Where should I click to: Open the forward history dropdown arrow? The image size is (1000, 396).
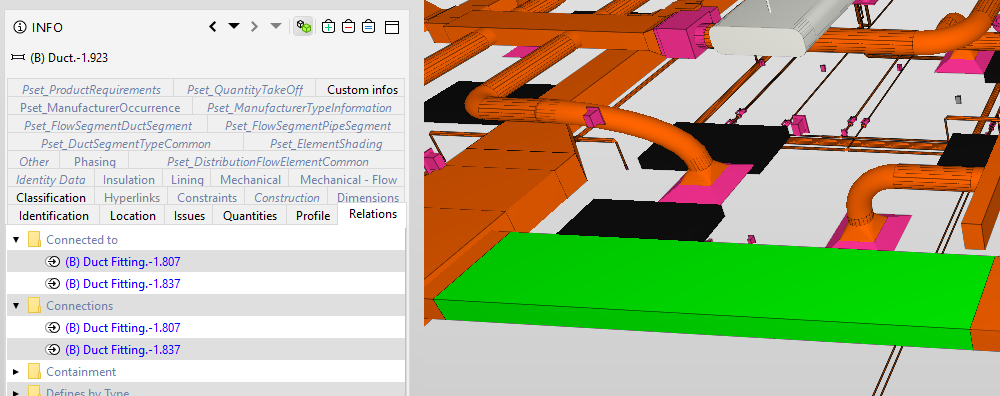coord(276,26)
